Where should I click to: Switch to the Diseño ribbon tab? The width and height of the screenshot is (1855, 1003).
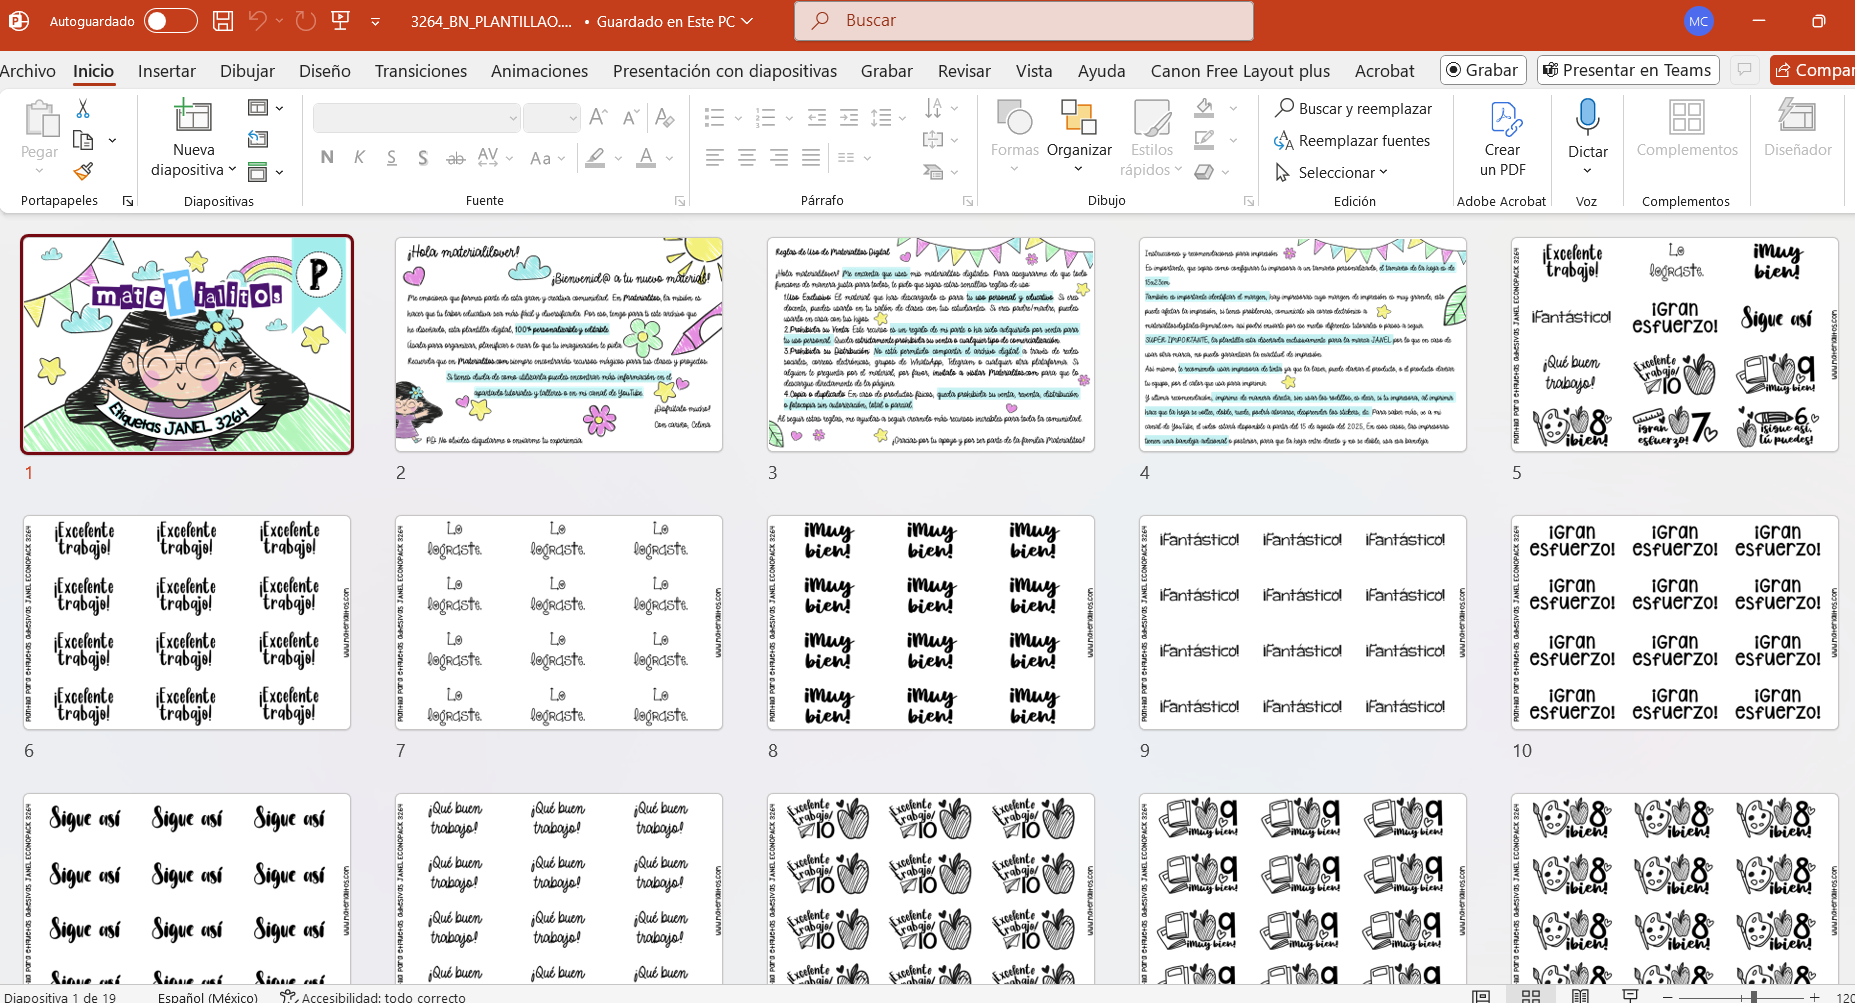coord(324,71)
